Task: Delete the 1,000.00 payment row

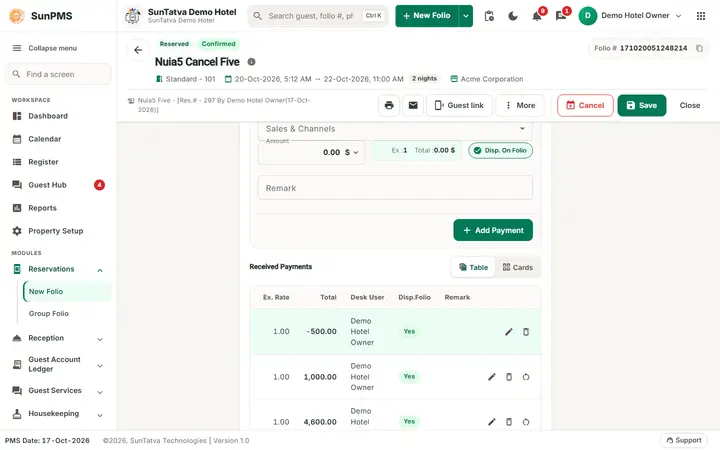Action: 509,377
